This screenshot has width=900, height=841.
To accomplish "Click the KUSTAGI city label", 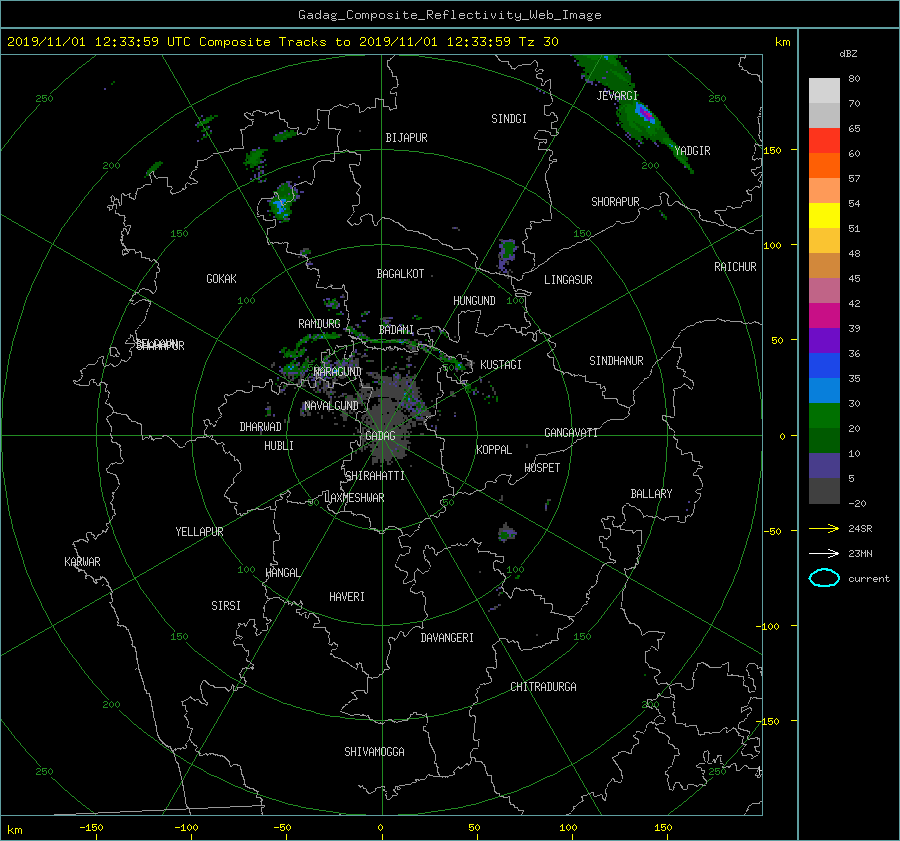I will 501,365.
